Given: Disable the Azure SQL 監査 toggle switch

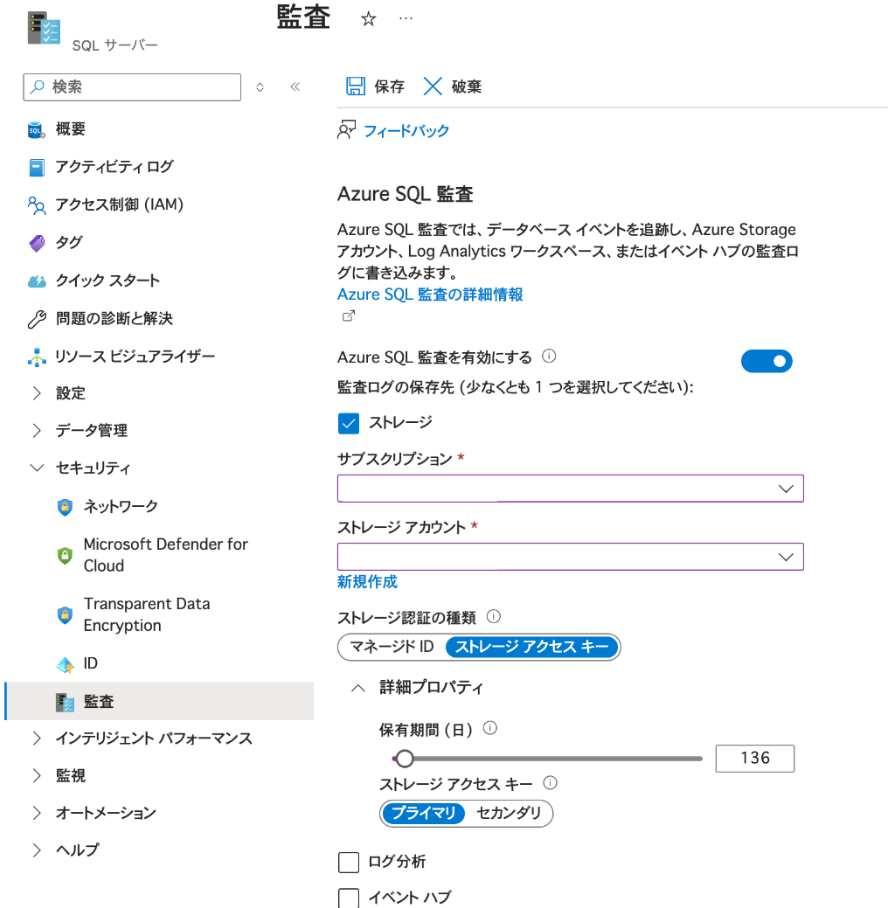Looking at the screenshot, I should click(x=766, y=361).
